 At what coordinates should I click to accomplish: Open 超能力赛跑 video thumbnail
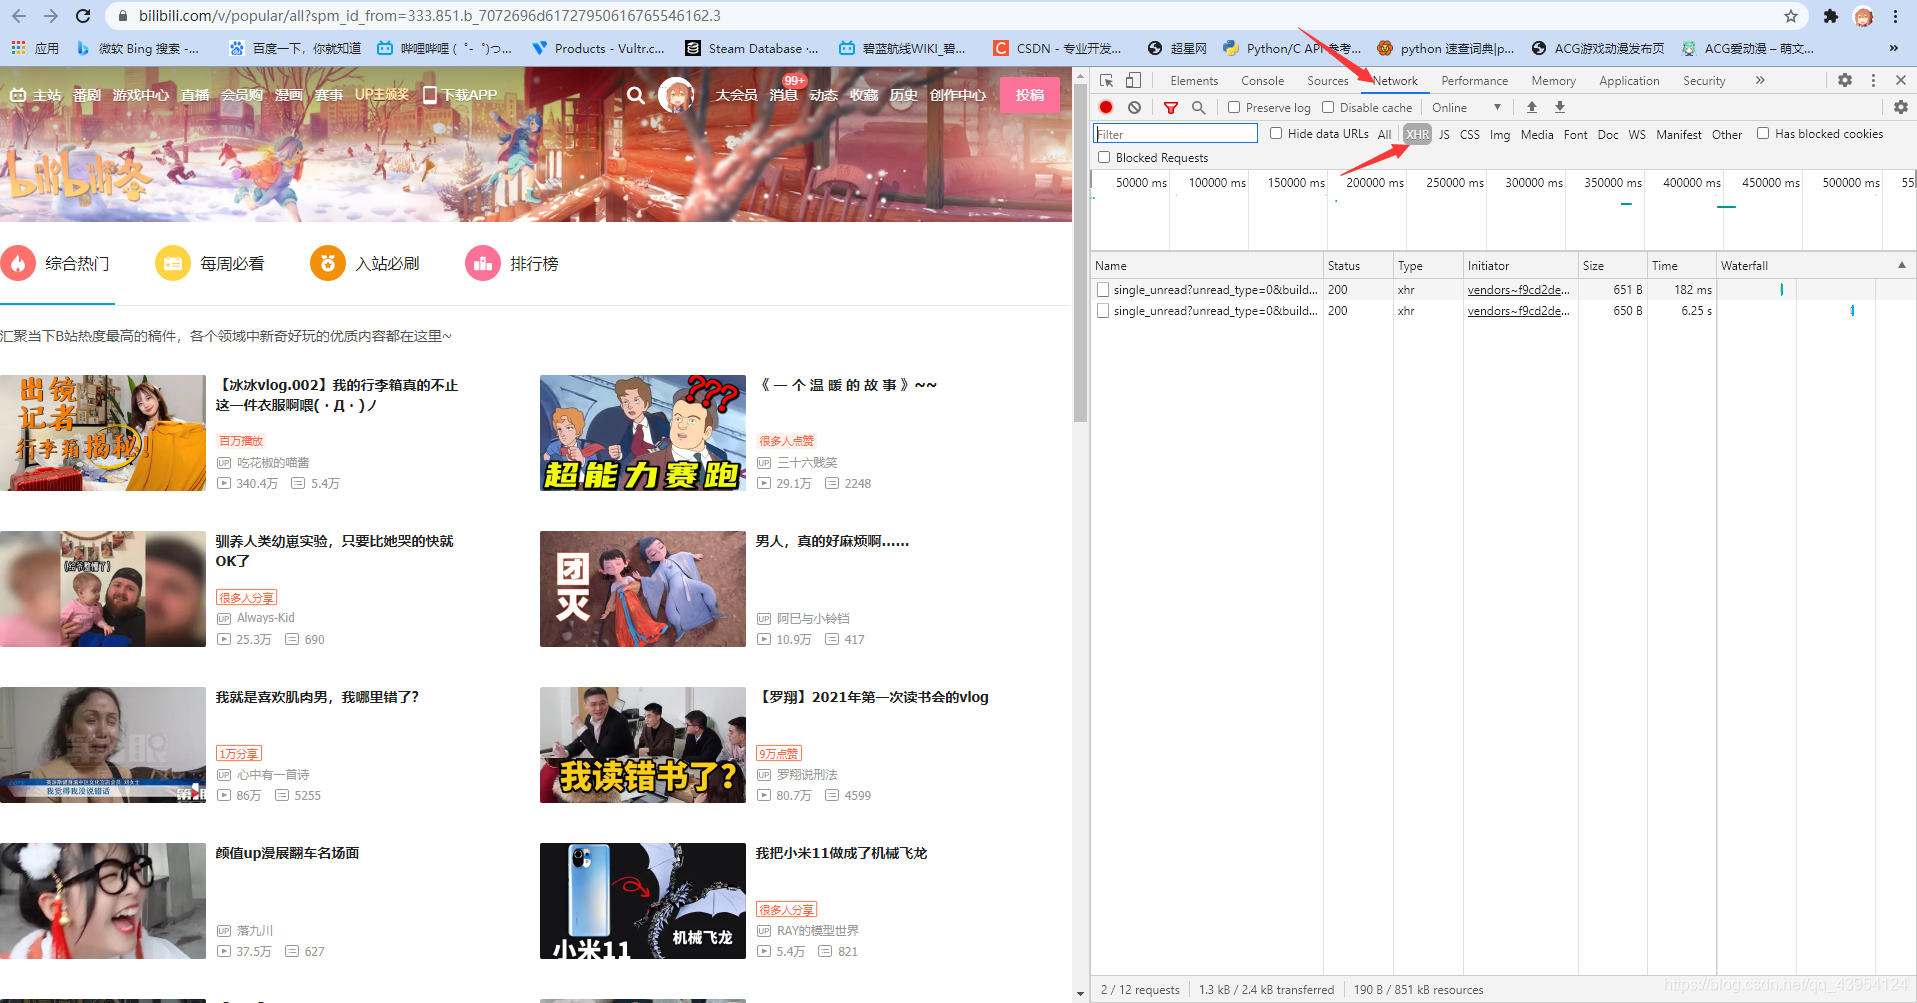pyautogui.click(x=643, y=433)
